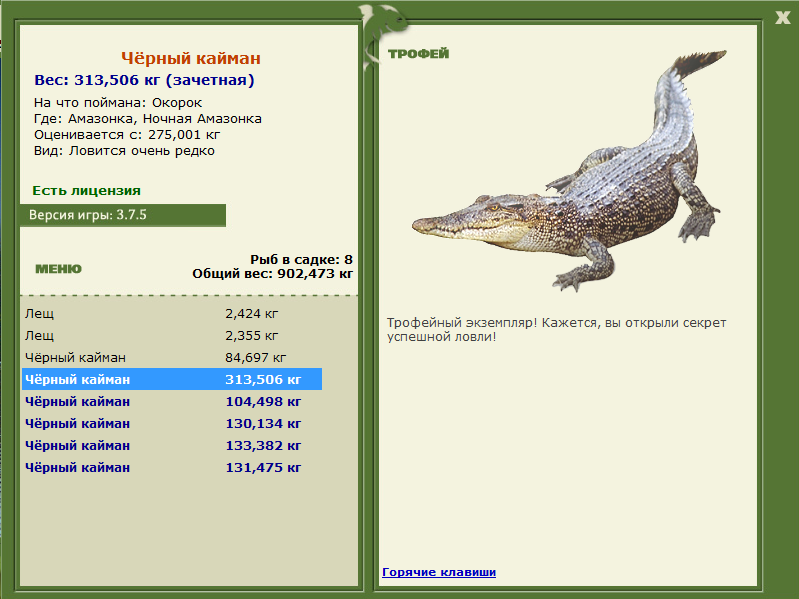Click the Версия игры: 3.7.5 bar
The height and width of the screenshot is (599, 799).
(x=123, y=215)
